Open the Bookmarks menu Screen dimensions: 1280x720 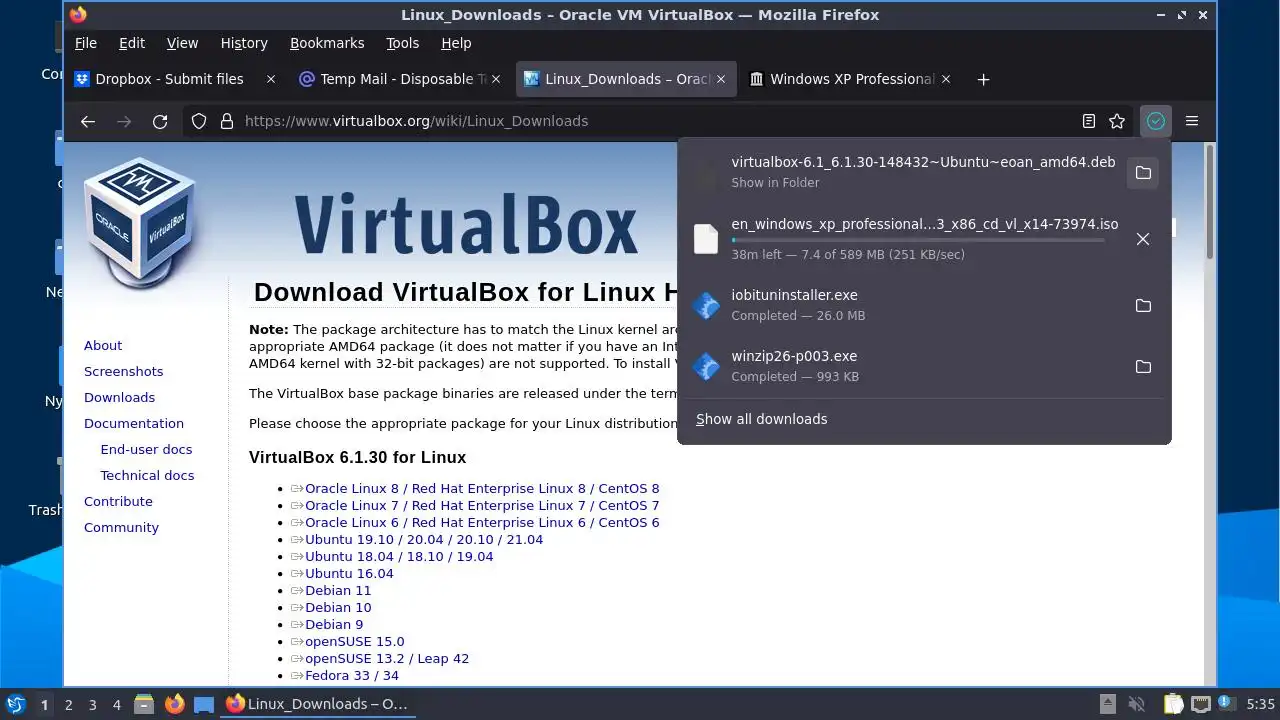(327, 43)
